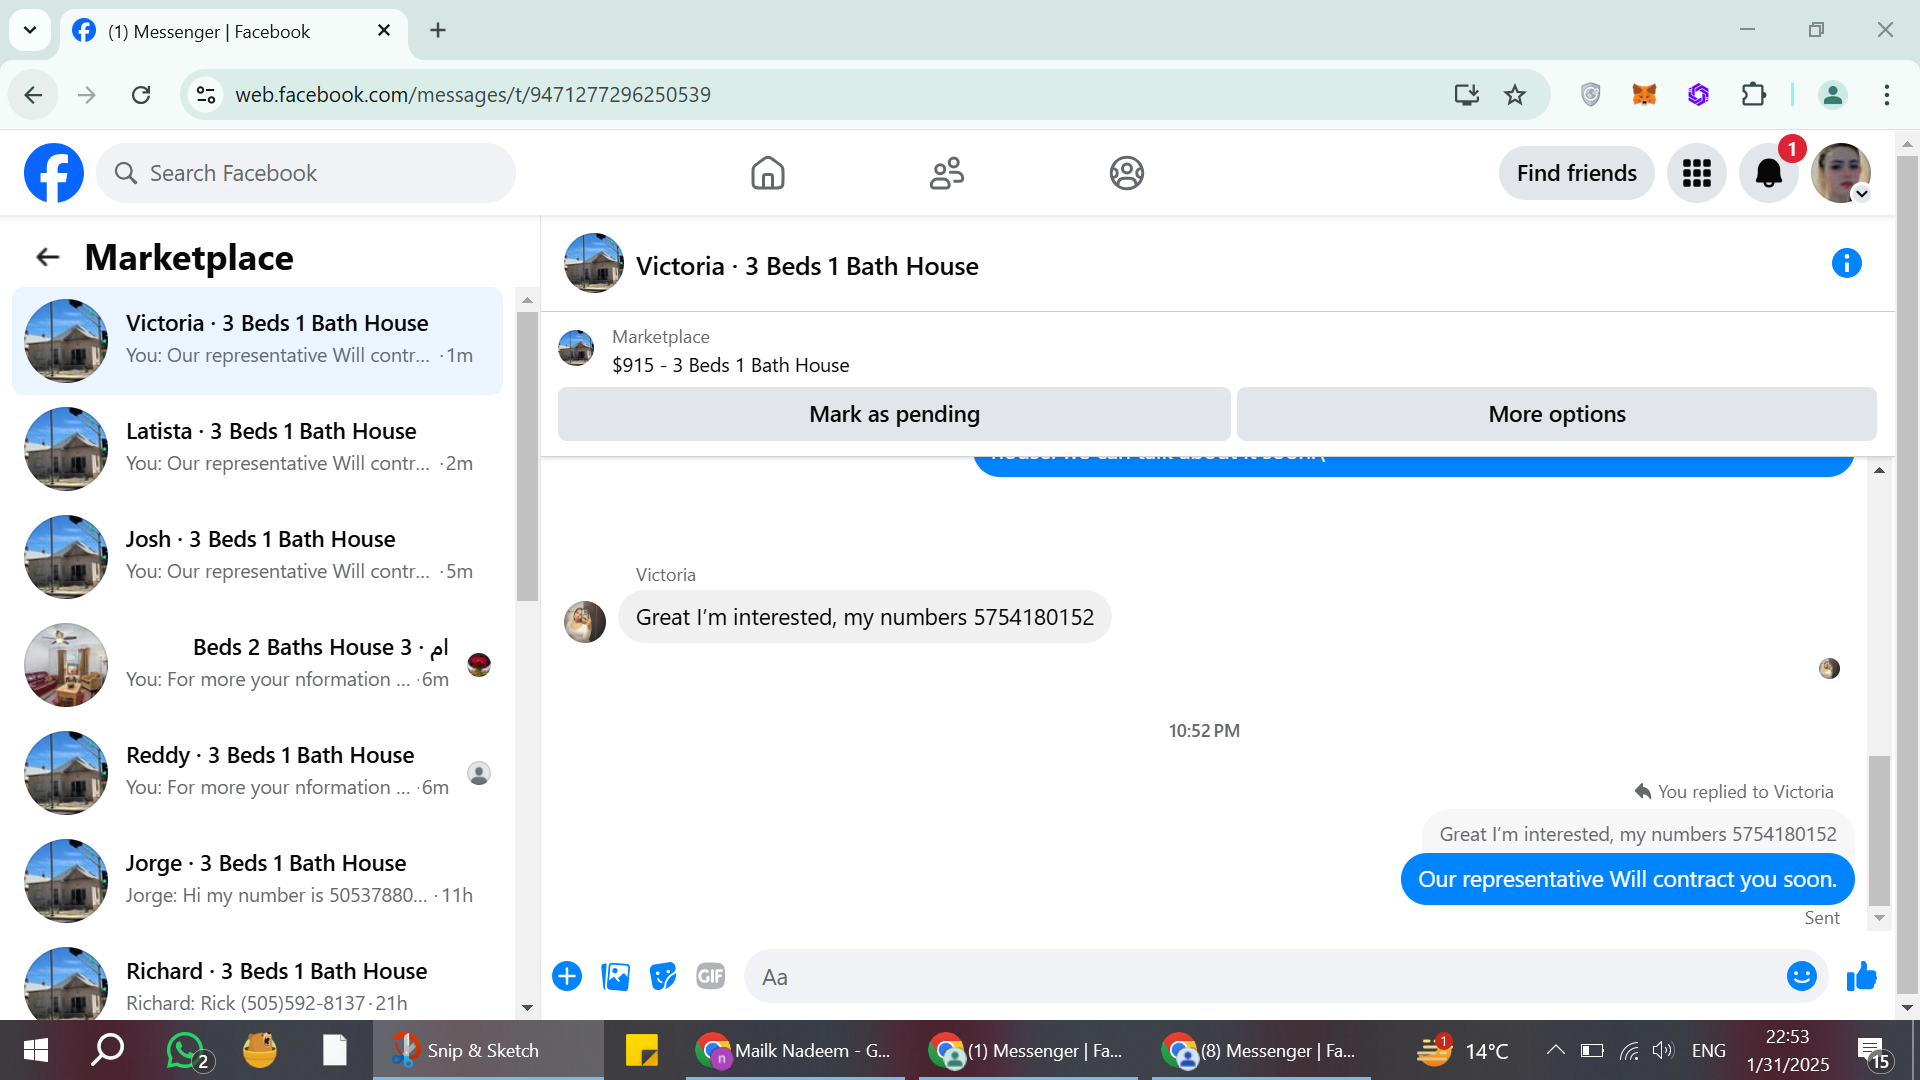This screenshot has height=1080, width=1920.
Task: Click Victoria's chat header title
Action: tap(807, 266)
